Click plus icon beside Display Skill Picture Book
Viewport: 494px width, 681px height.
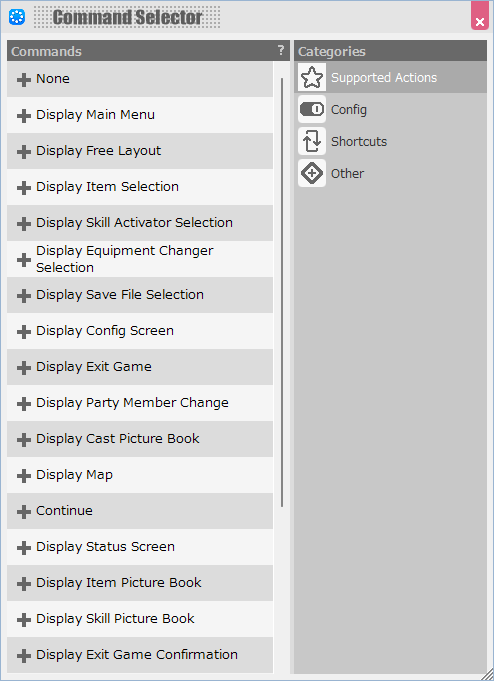pos(24,621)
